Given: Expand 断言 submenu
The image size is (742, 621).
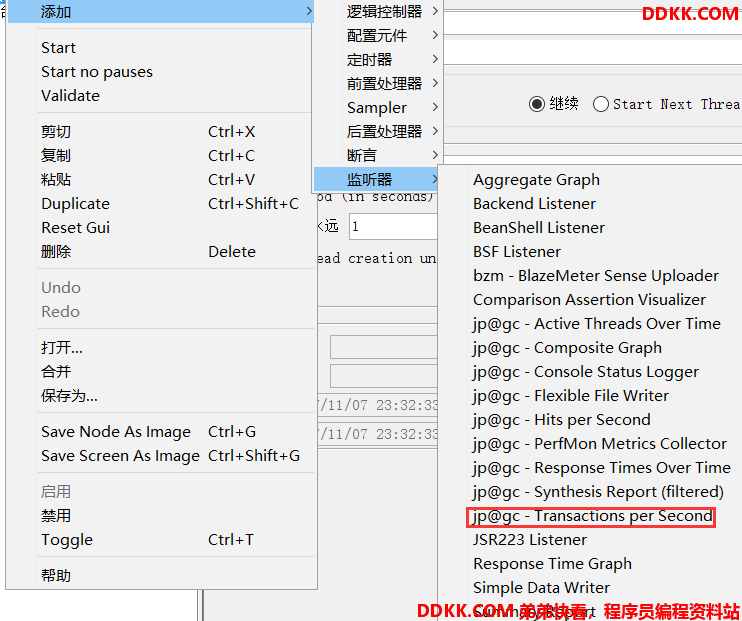Looking at the screenshot, I should tap(378, 156).
